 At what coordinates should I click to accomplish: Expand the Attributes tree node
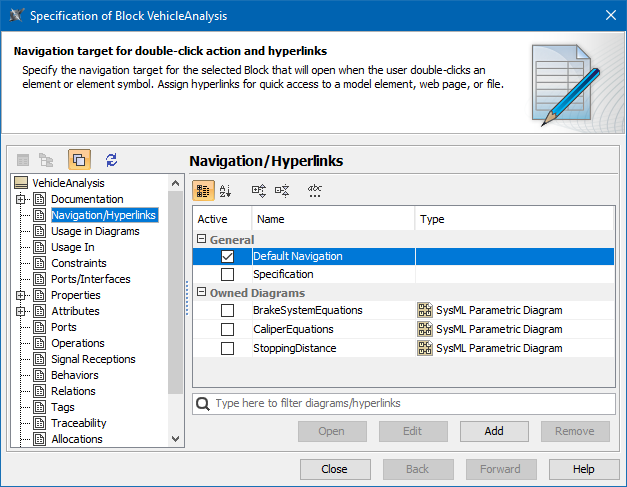point(20,311)
